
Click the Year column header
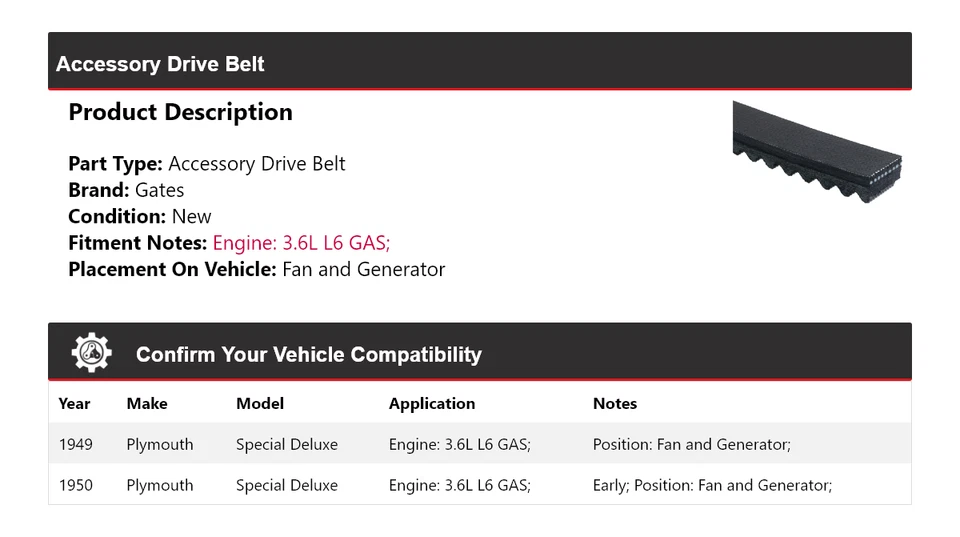74,404
